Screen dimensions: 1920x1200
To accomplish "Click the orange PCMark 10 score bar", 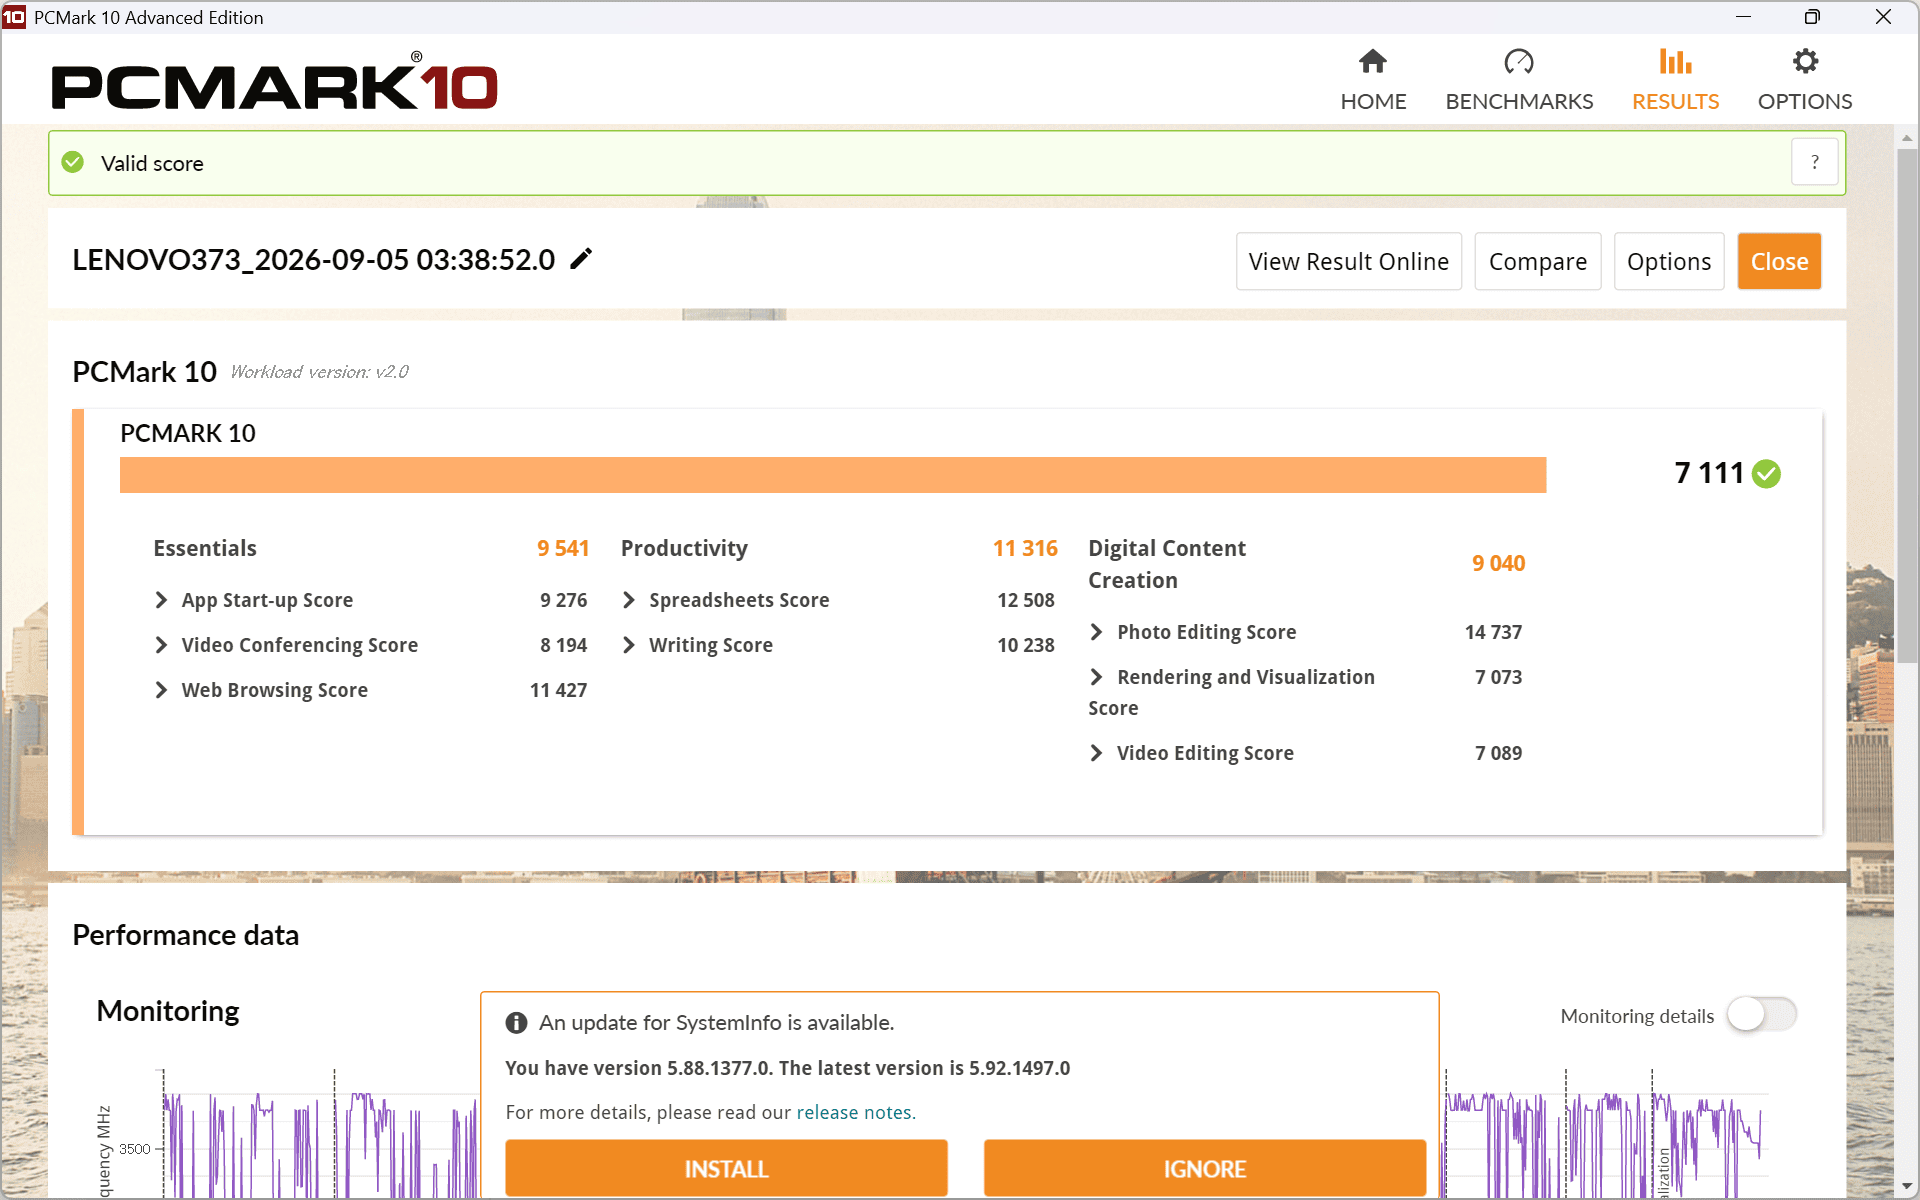I will tap(833, 475).
